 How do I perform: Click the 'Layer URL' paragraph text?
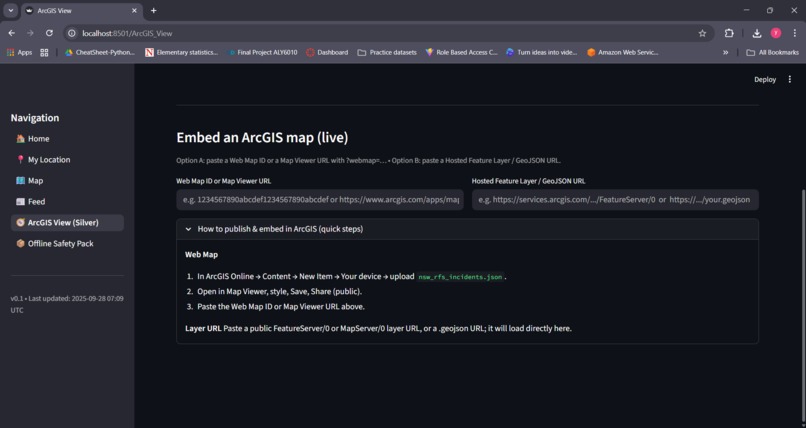point(378,328)
